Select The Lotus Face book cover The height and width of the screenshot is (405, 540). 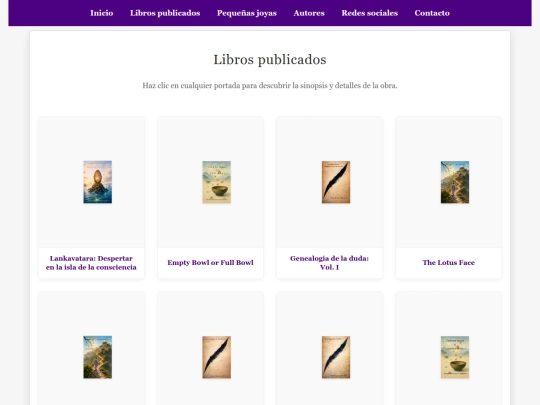455,182
